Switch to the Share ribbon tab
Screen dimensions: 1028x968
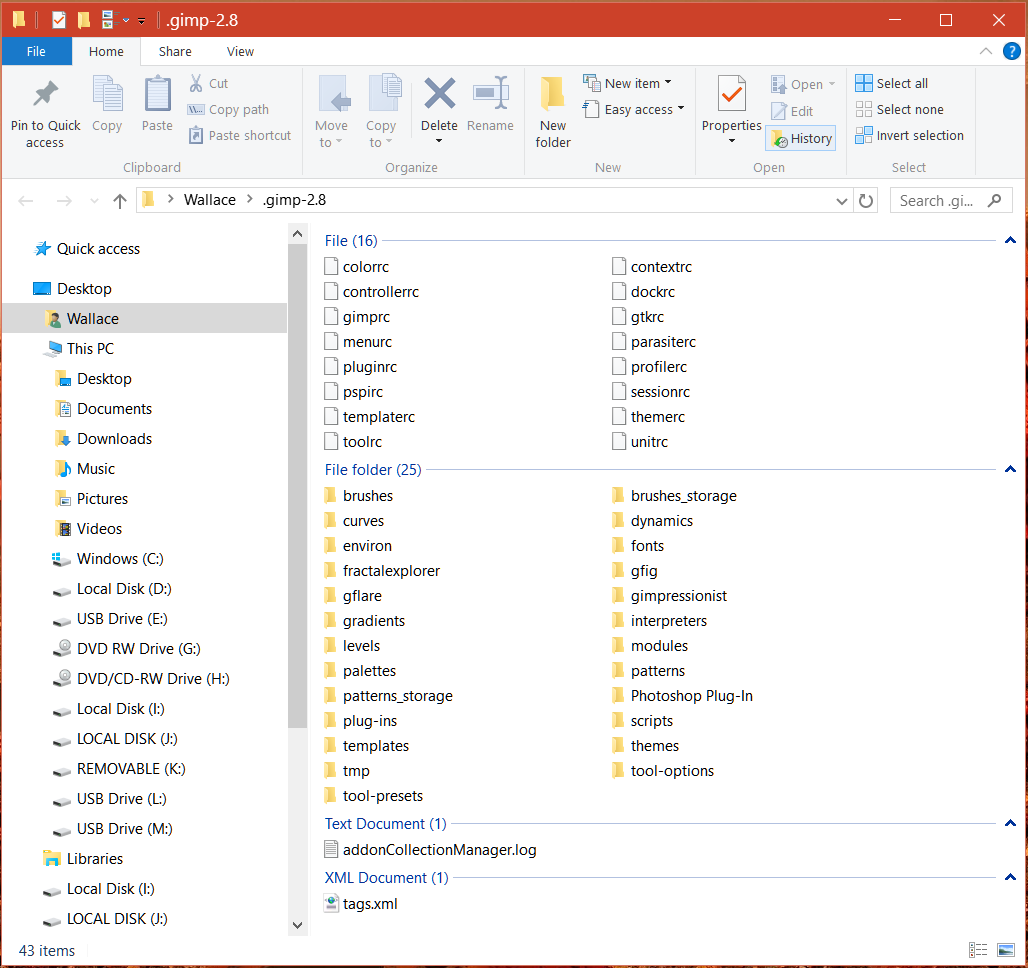point(175,51)
